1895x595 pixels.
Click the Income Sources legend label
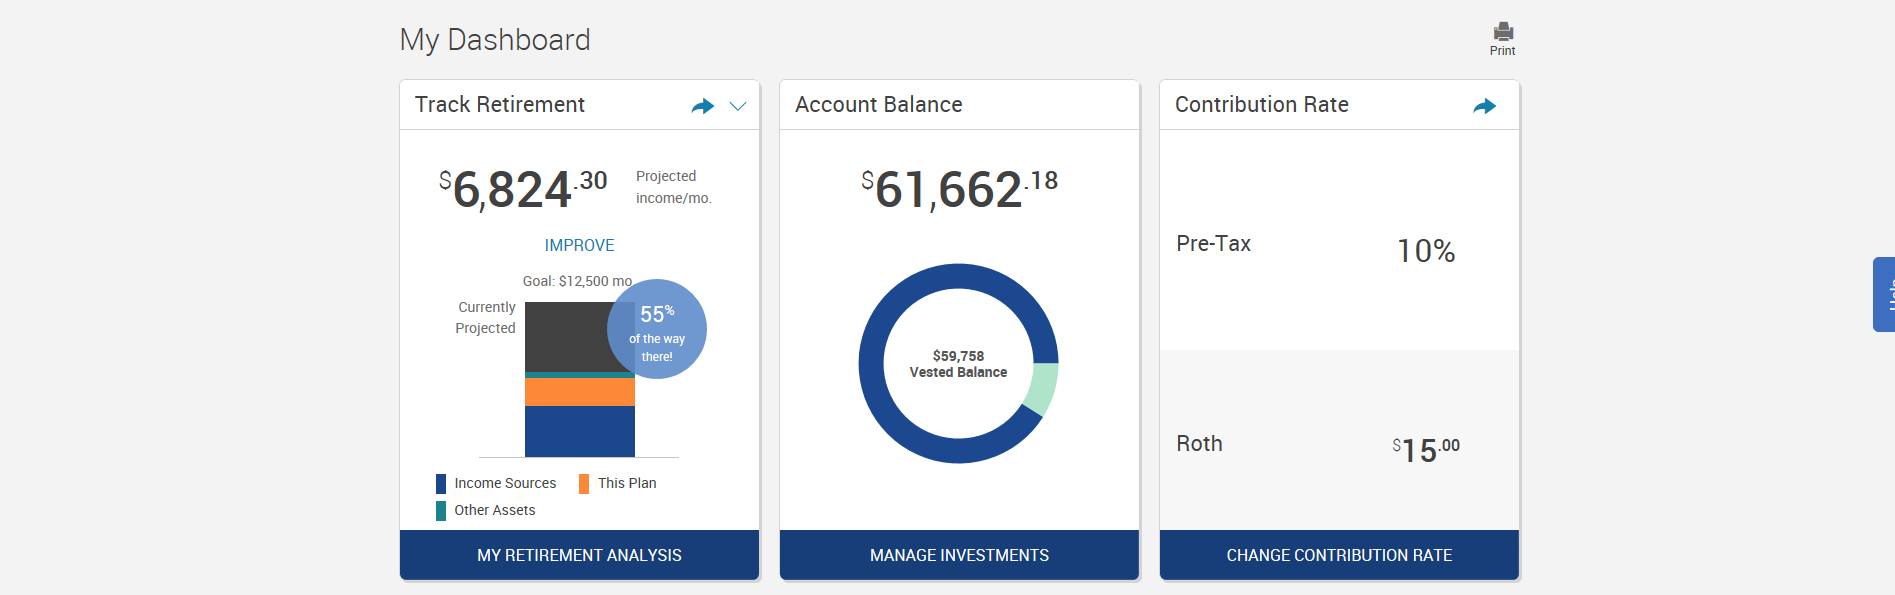pos(505,483)
